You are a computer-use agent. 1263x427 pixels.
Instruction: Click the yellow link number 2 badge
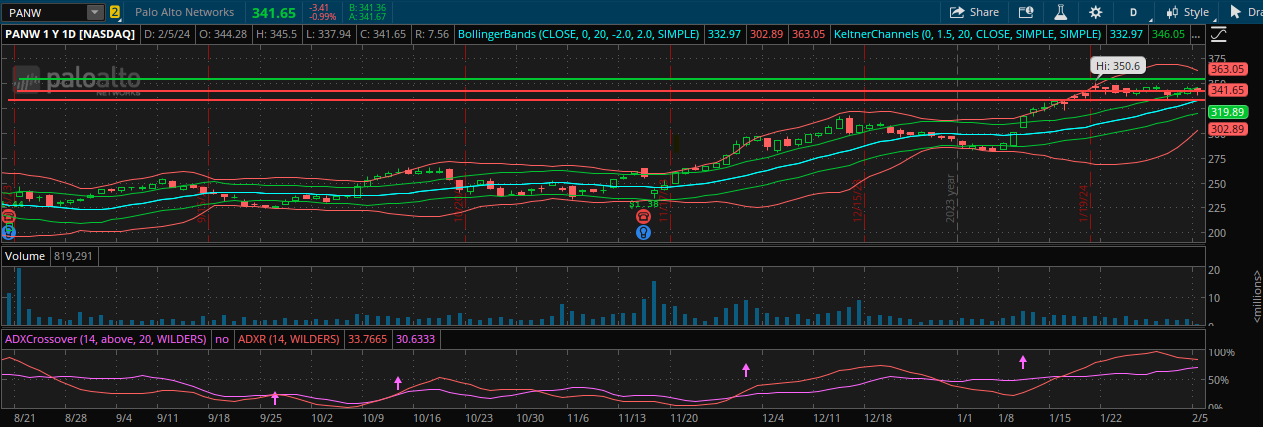click(115, 12)
